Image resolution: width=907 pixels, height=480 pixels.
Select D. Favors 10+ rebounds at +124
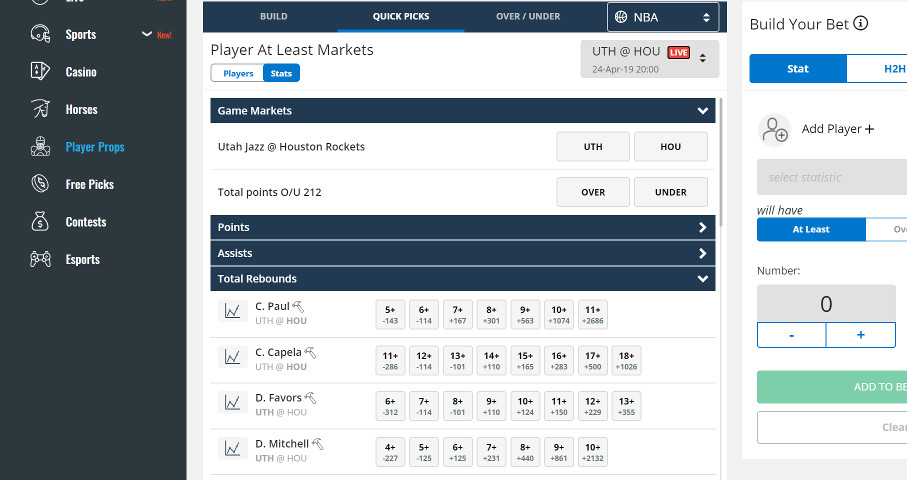525,406
